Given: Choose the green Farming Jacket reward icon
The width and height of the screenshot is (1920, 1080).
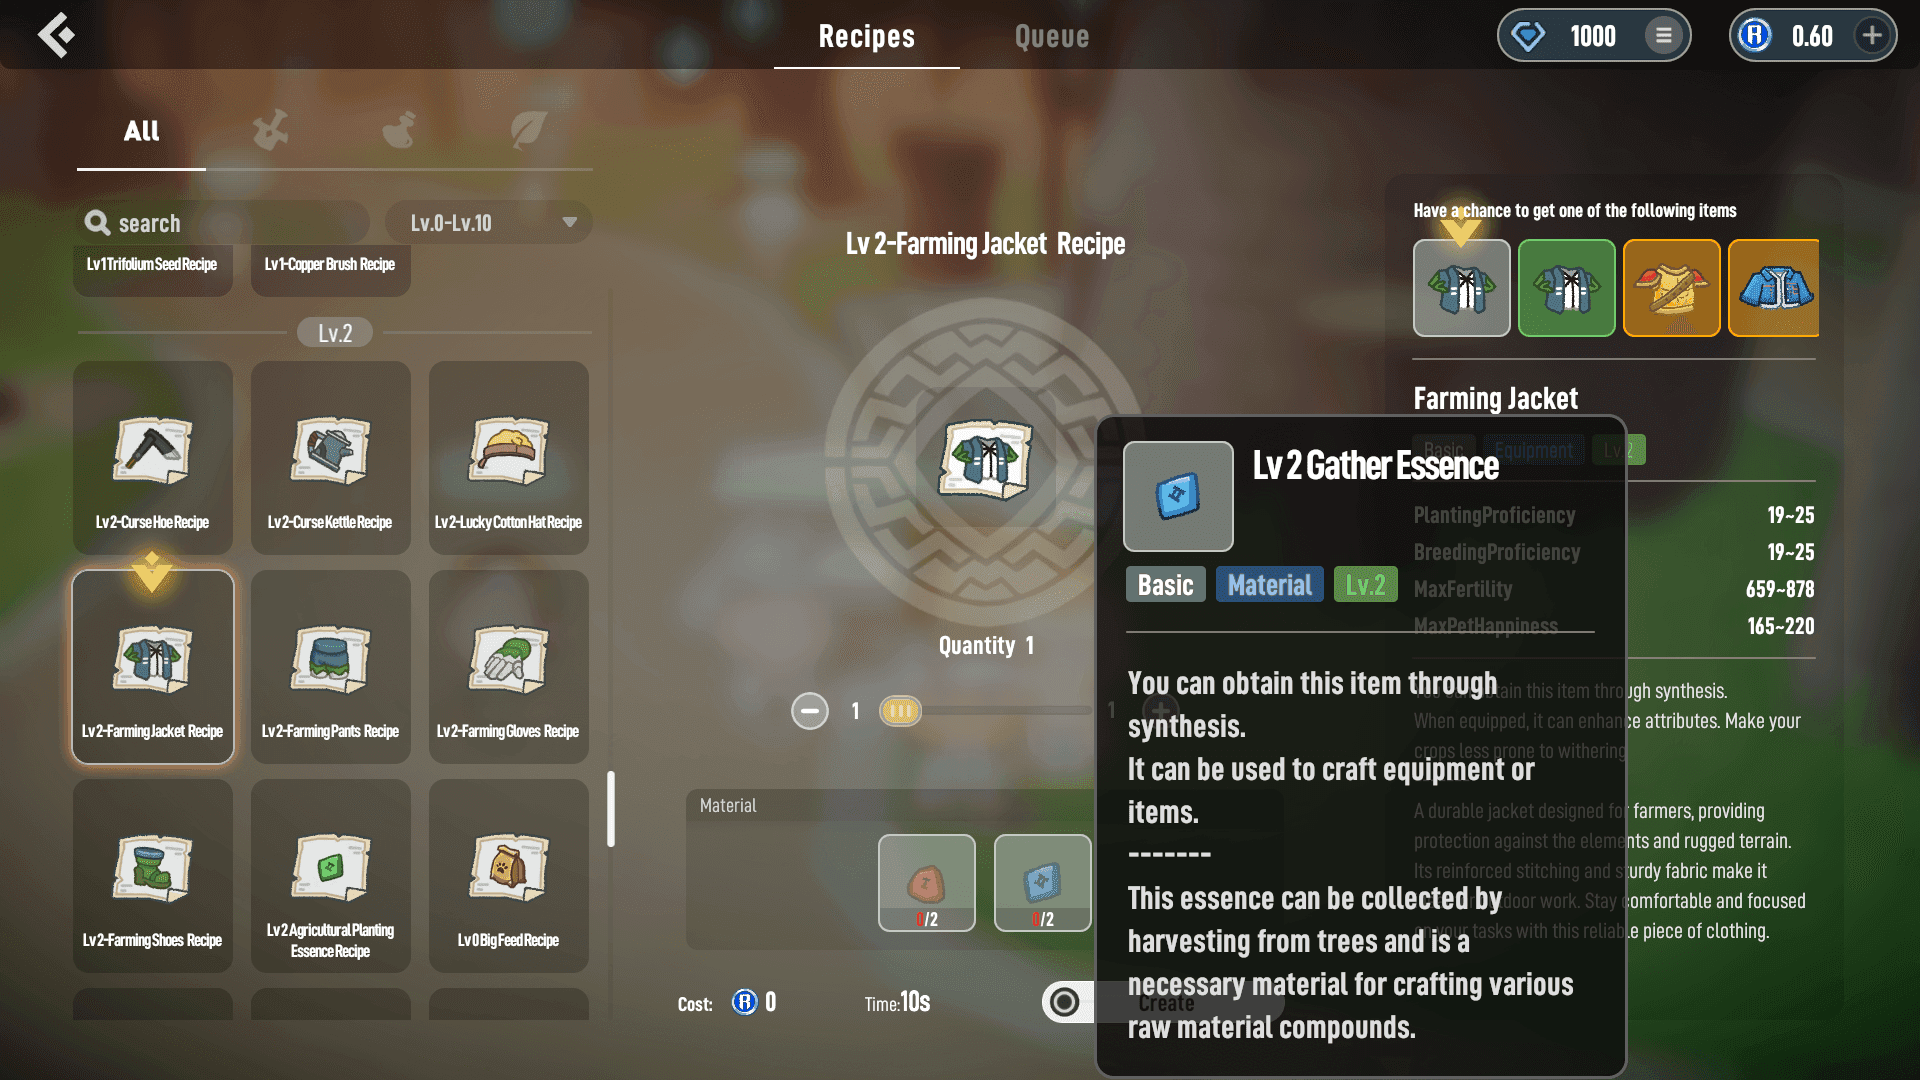Looking at the screenshot, I should tap(1566, 288).
